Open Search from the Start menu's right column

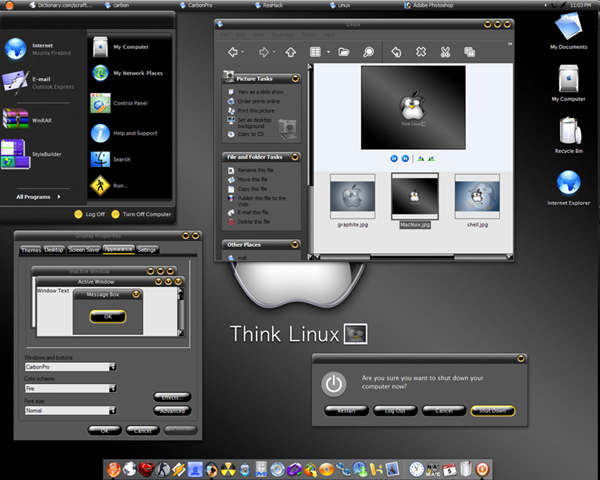tap(111, 159)
